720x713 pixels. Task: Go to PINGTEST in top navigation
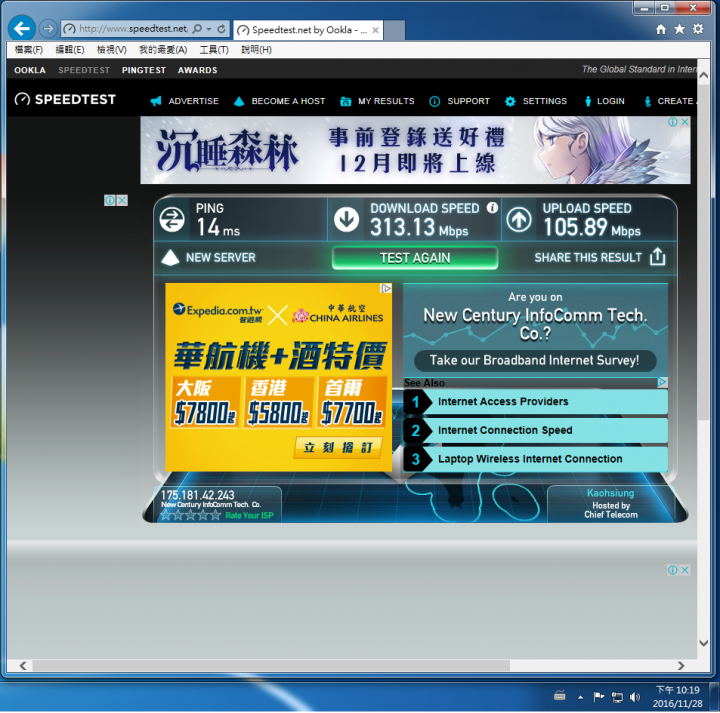tap(144, 70)
